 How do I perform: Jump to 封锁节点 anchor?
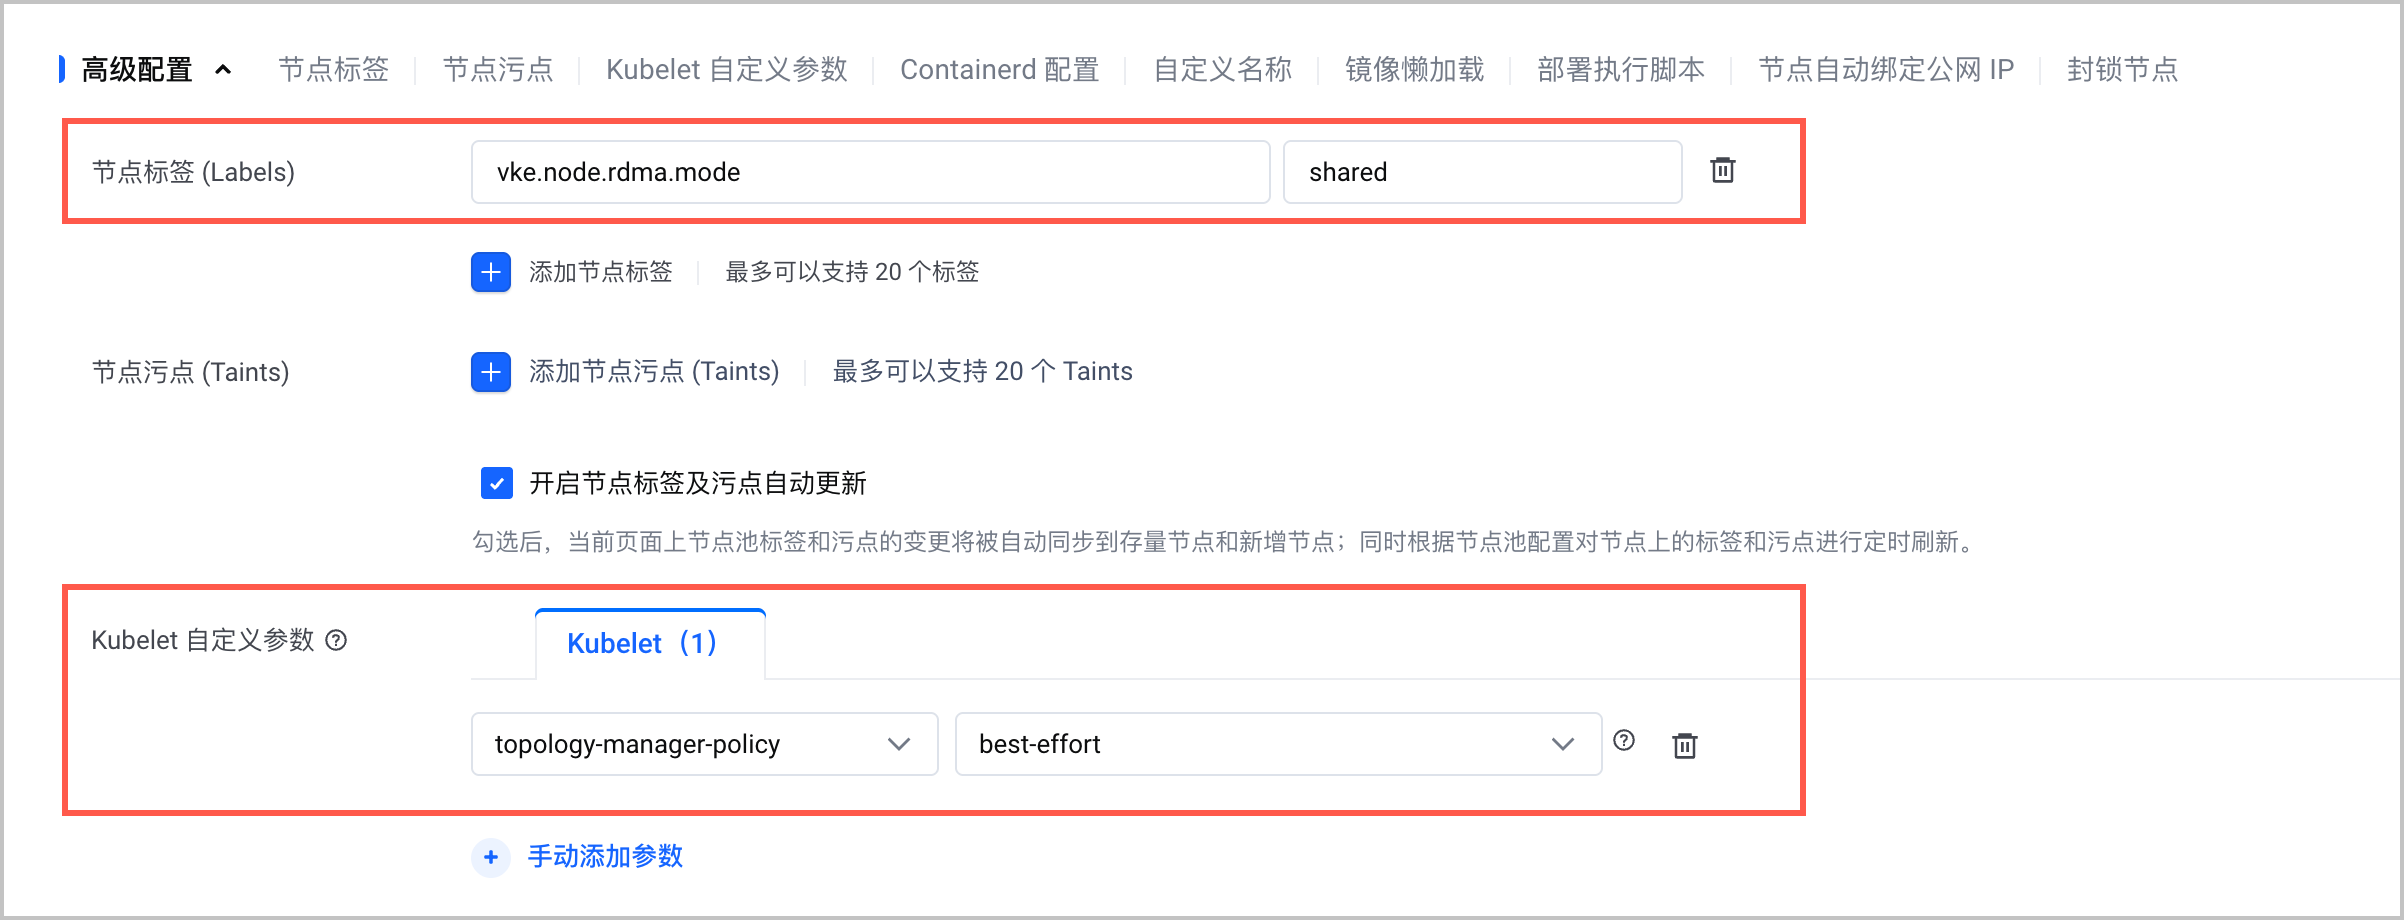point(2122,69)
